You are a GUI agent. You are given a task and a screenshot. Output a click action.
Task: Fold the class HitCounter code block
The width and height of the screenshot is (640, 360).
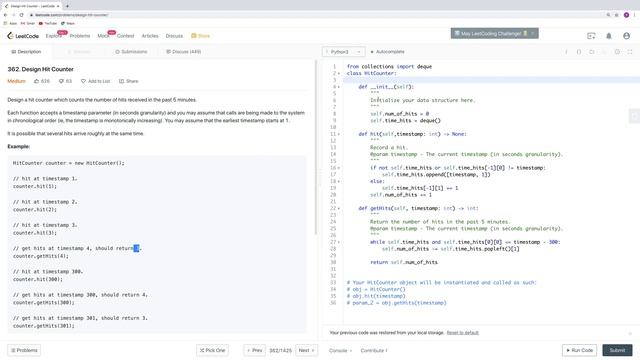click(x=339, y=73)
